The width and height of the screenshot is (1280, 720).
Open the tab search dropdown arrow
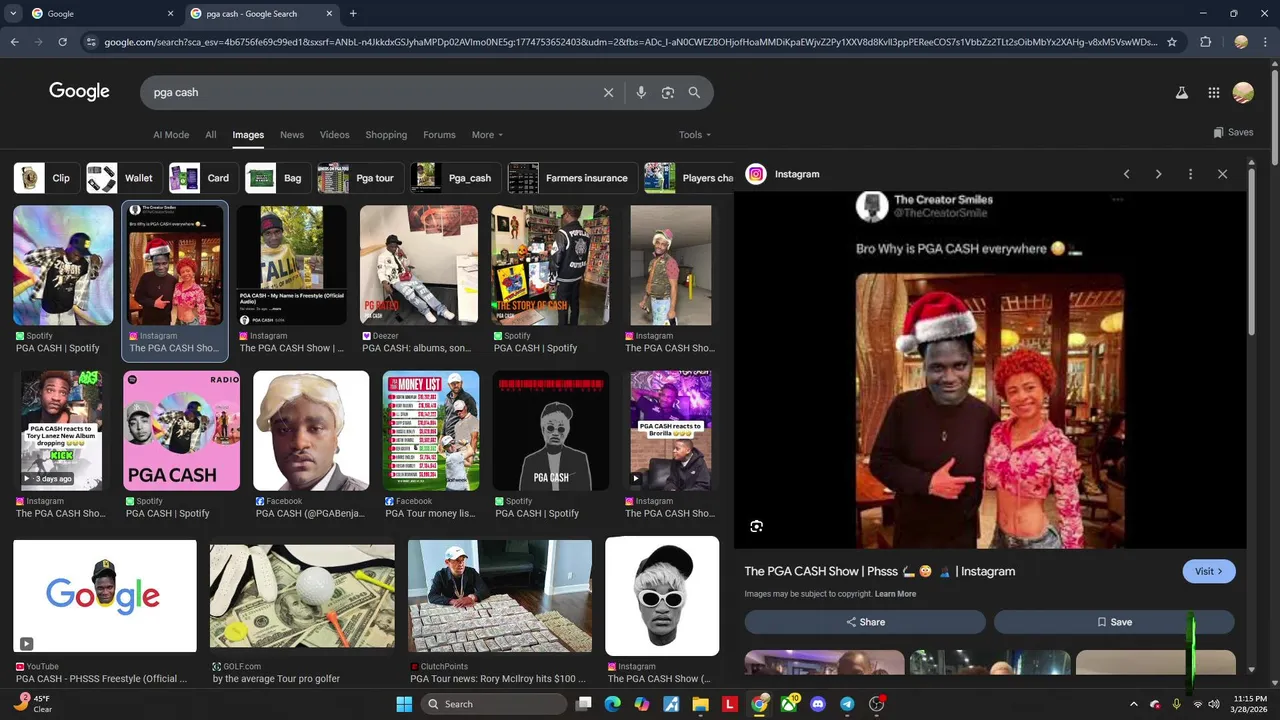(13, 14)
